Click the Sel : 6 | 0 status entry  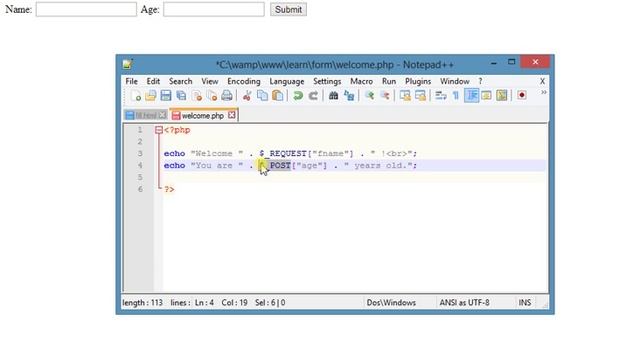[270, 303]
